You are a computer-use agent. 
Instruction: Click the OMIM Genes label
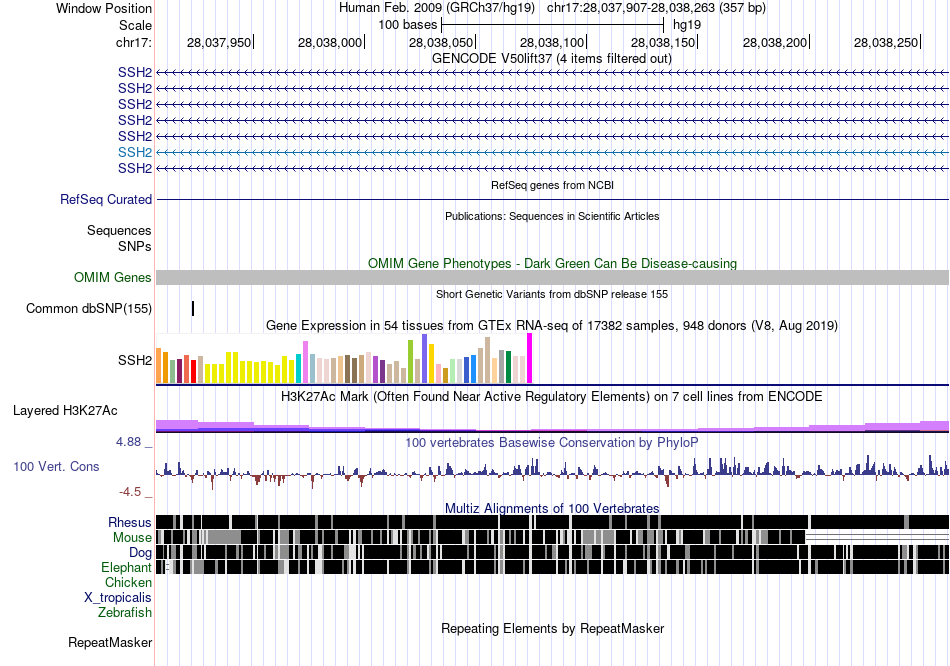pos(113,278)
